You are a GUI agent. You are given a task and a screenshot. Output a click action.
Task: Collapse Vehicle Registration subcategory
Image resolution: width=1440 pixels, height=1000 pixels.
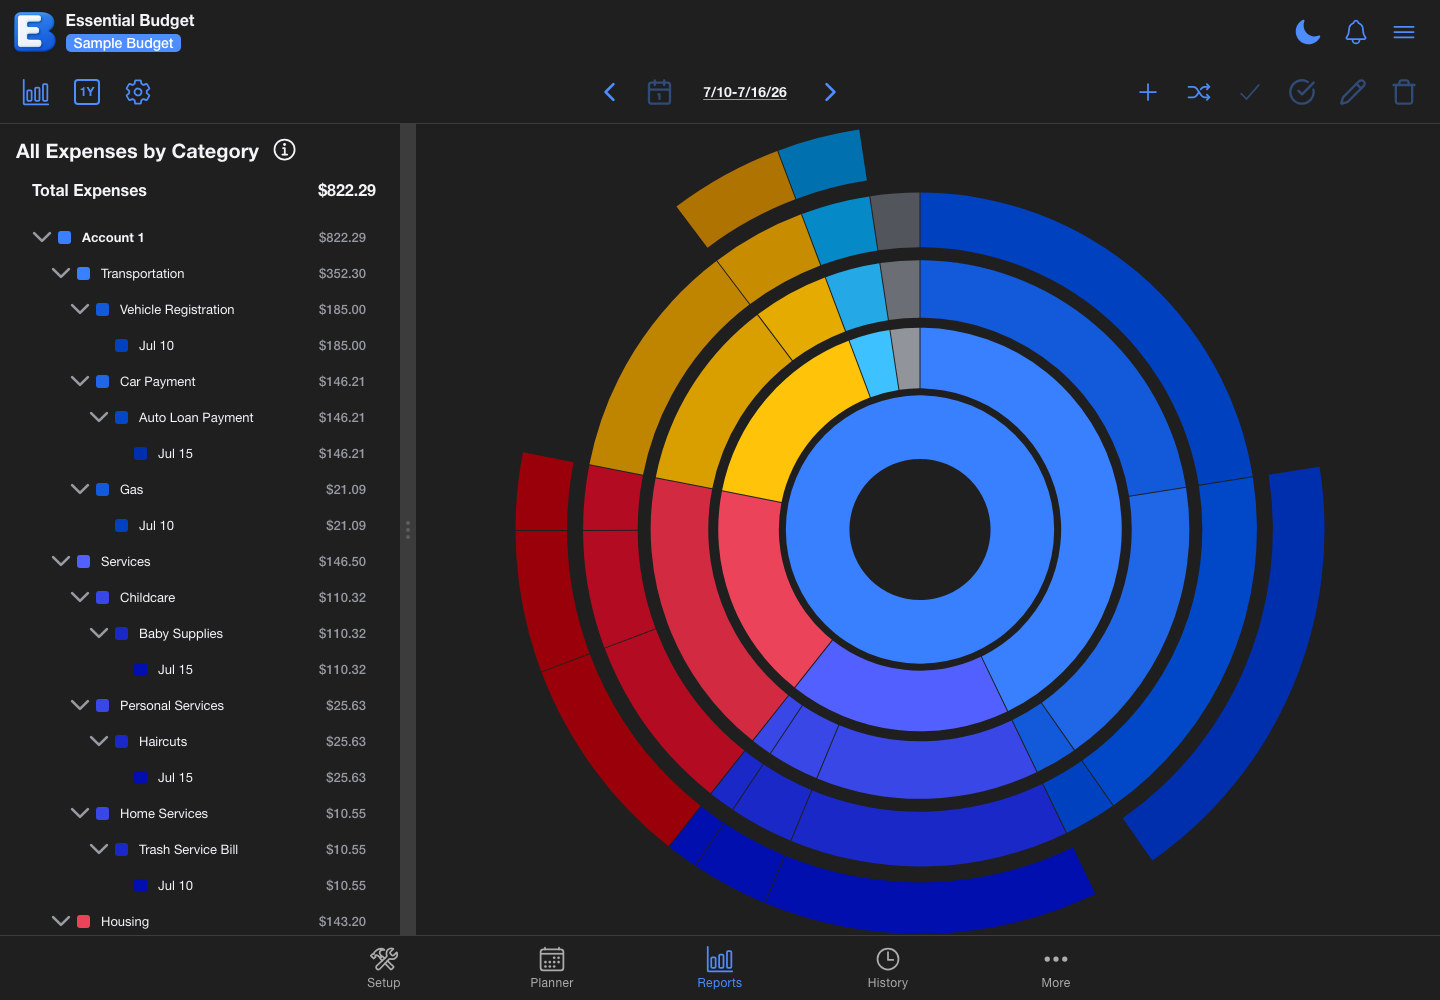click(x=80, y=309)
